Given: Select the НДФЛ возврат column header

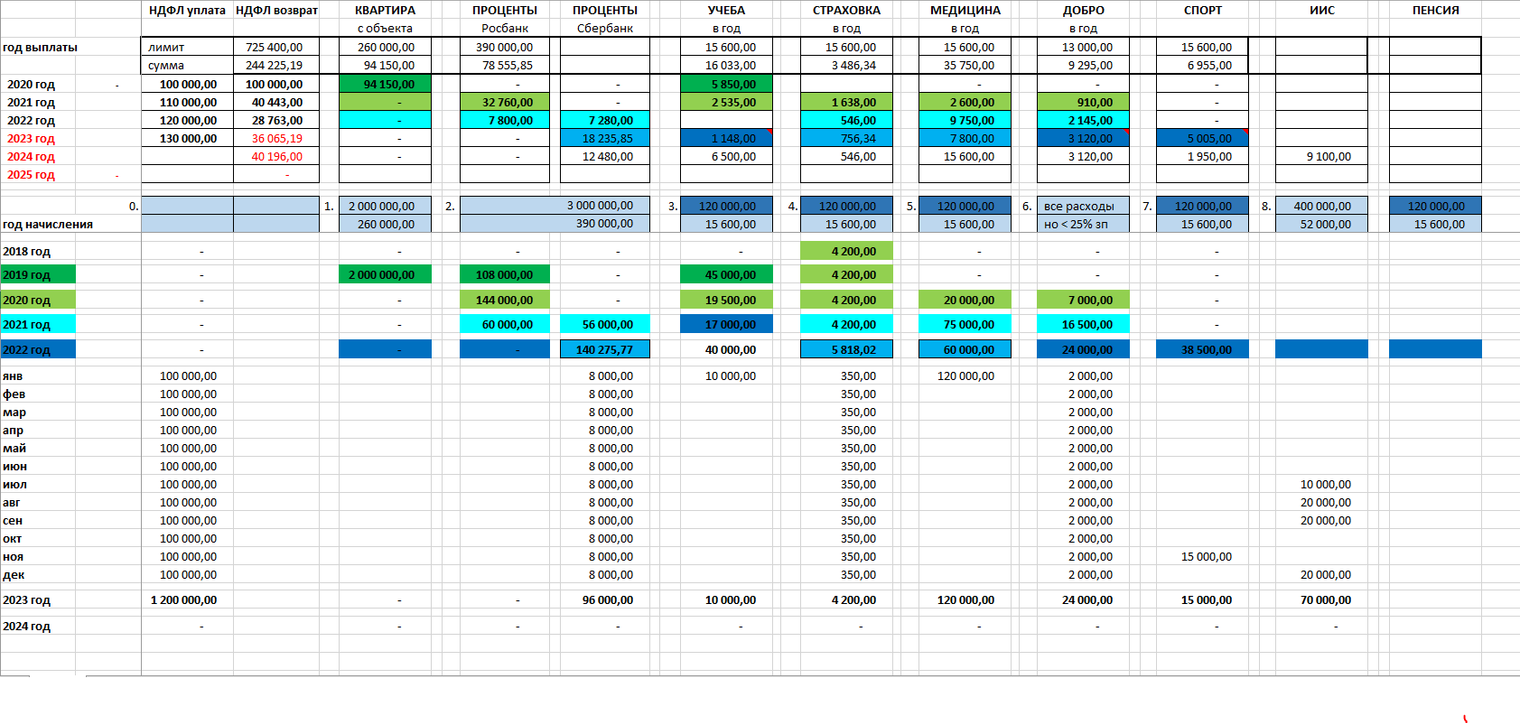Looking at the screenshot, I should [276, 10].
